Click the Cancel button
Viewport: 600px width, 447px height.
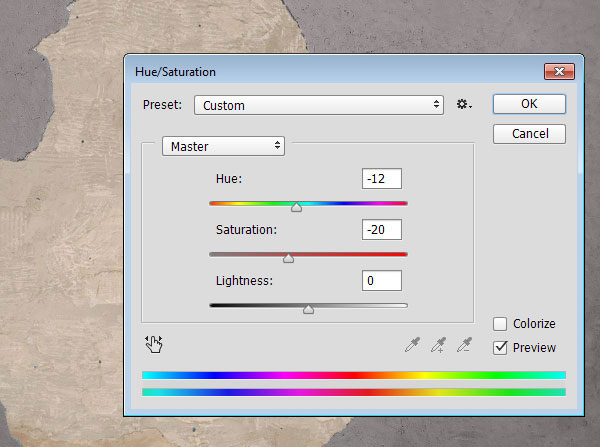529,134
